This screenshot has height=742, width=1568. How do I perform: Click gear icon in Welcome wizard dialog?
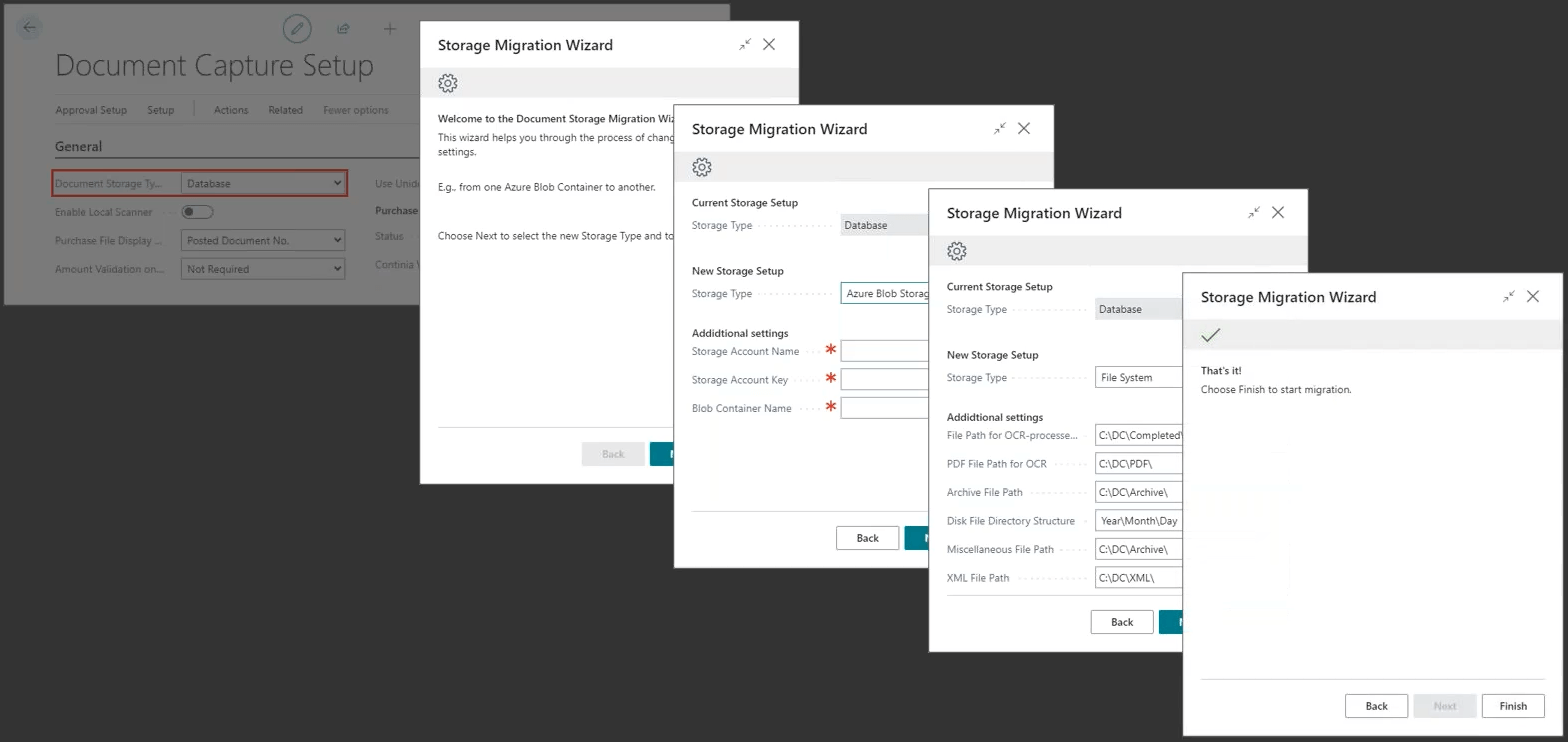pos(448,83)
